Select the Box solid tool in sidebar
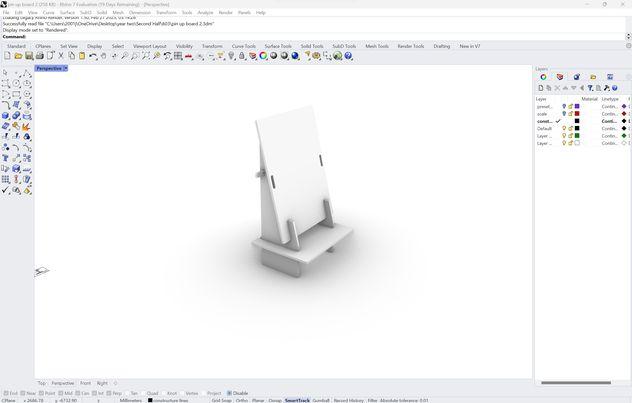This screenshot has width=632, height=403. pyautogui.click(x=5, y=116)
